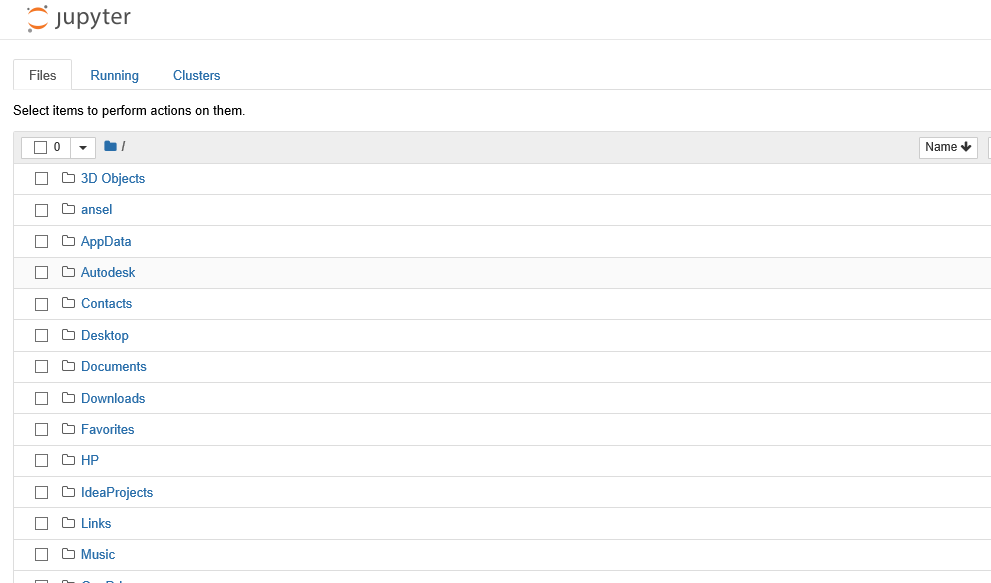Click the folder icon beside IdeaProjects
Viewport: 991px width, 583px height.
coord(68,492)
